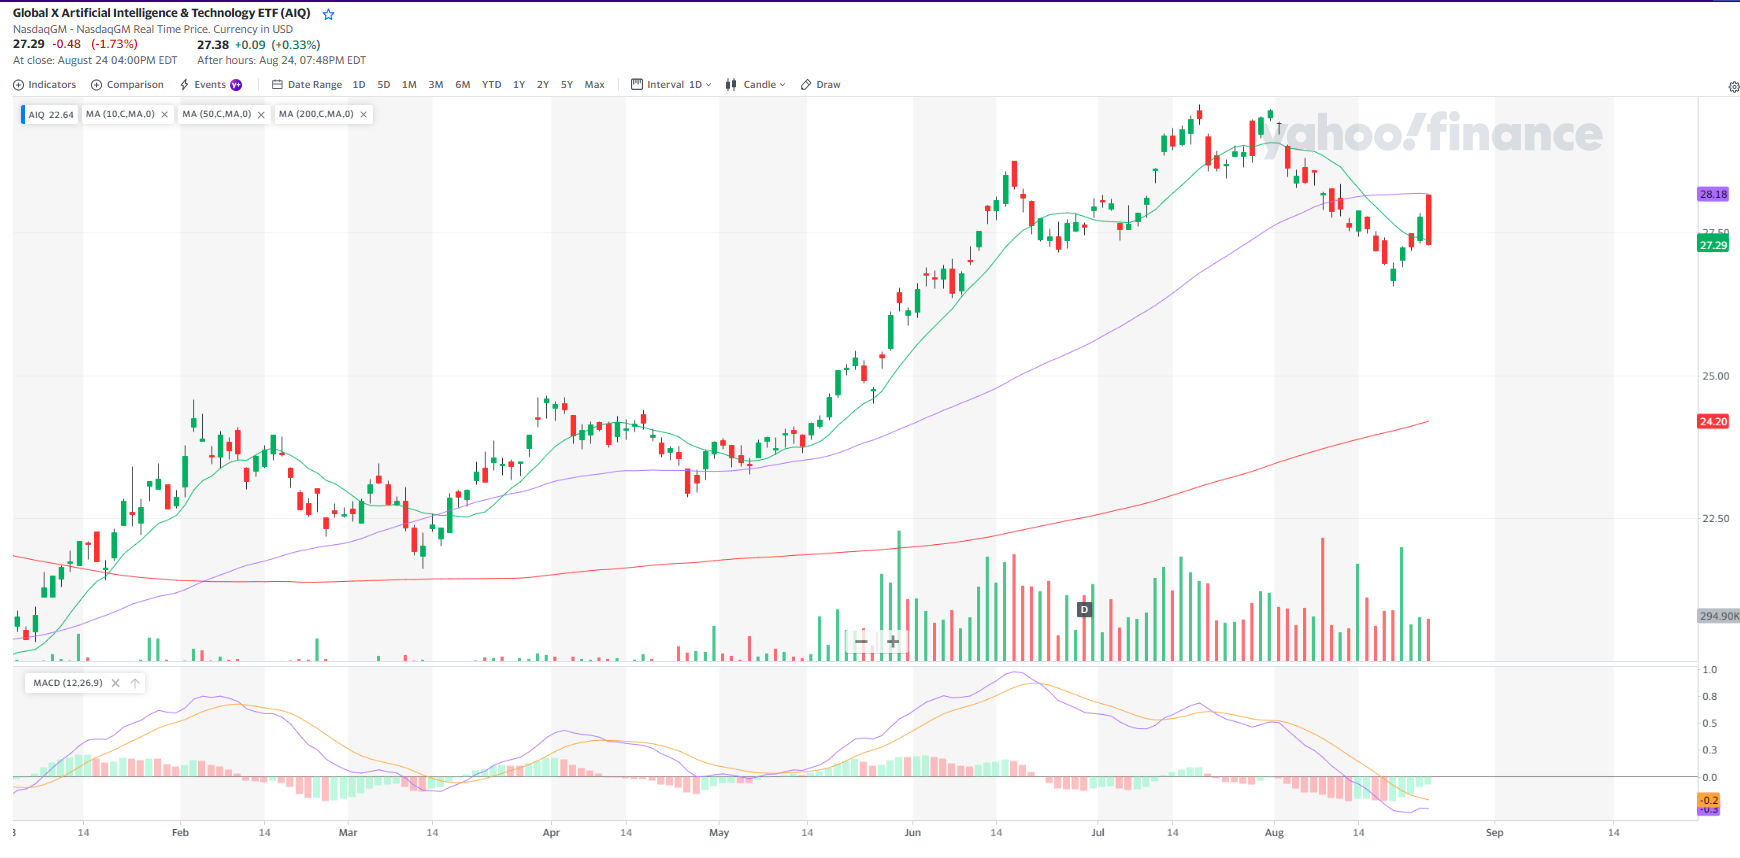
Task: Open the Indicators menu
Action: tap(44, 85)
